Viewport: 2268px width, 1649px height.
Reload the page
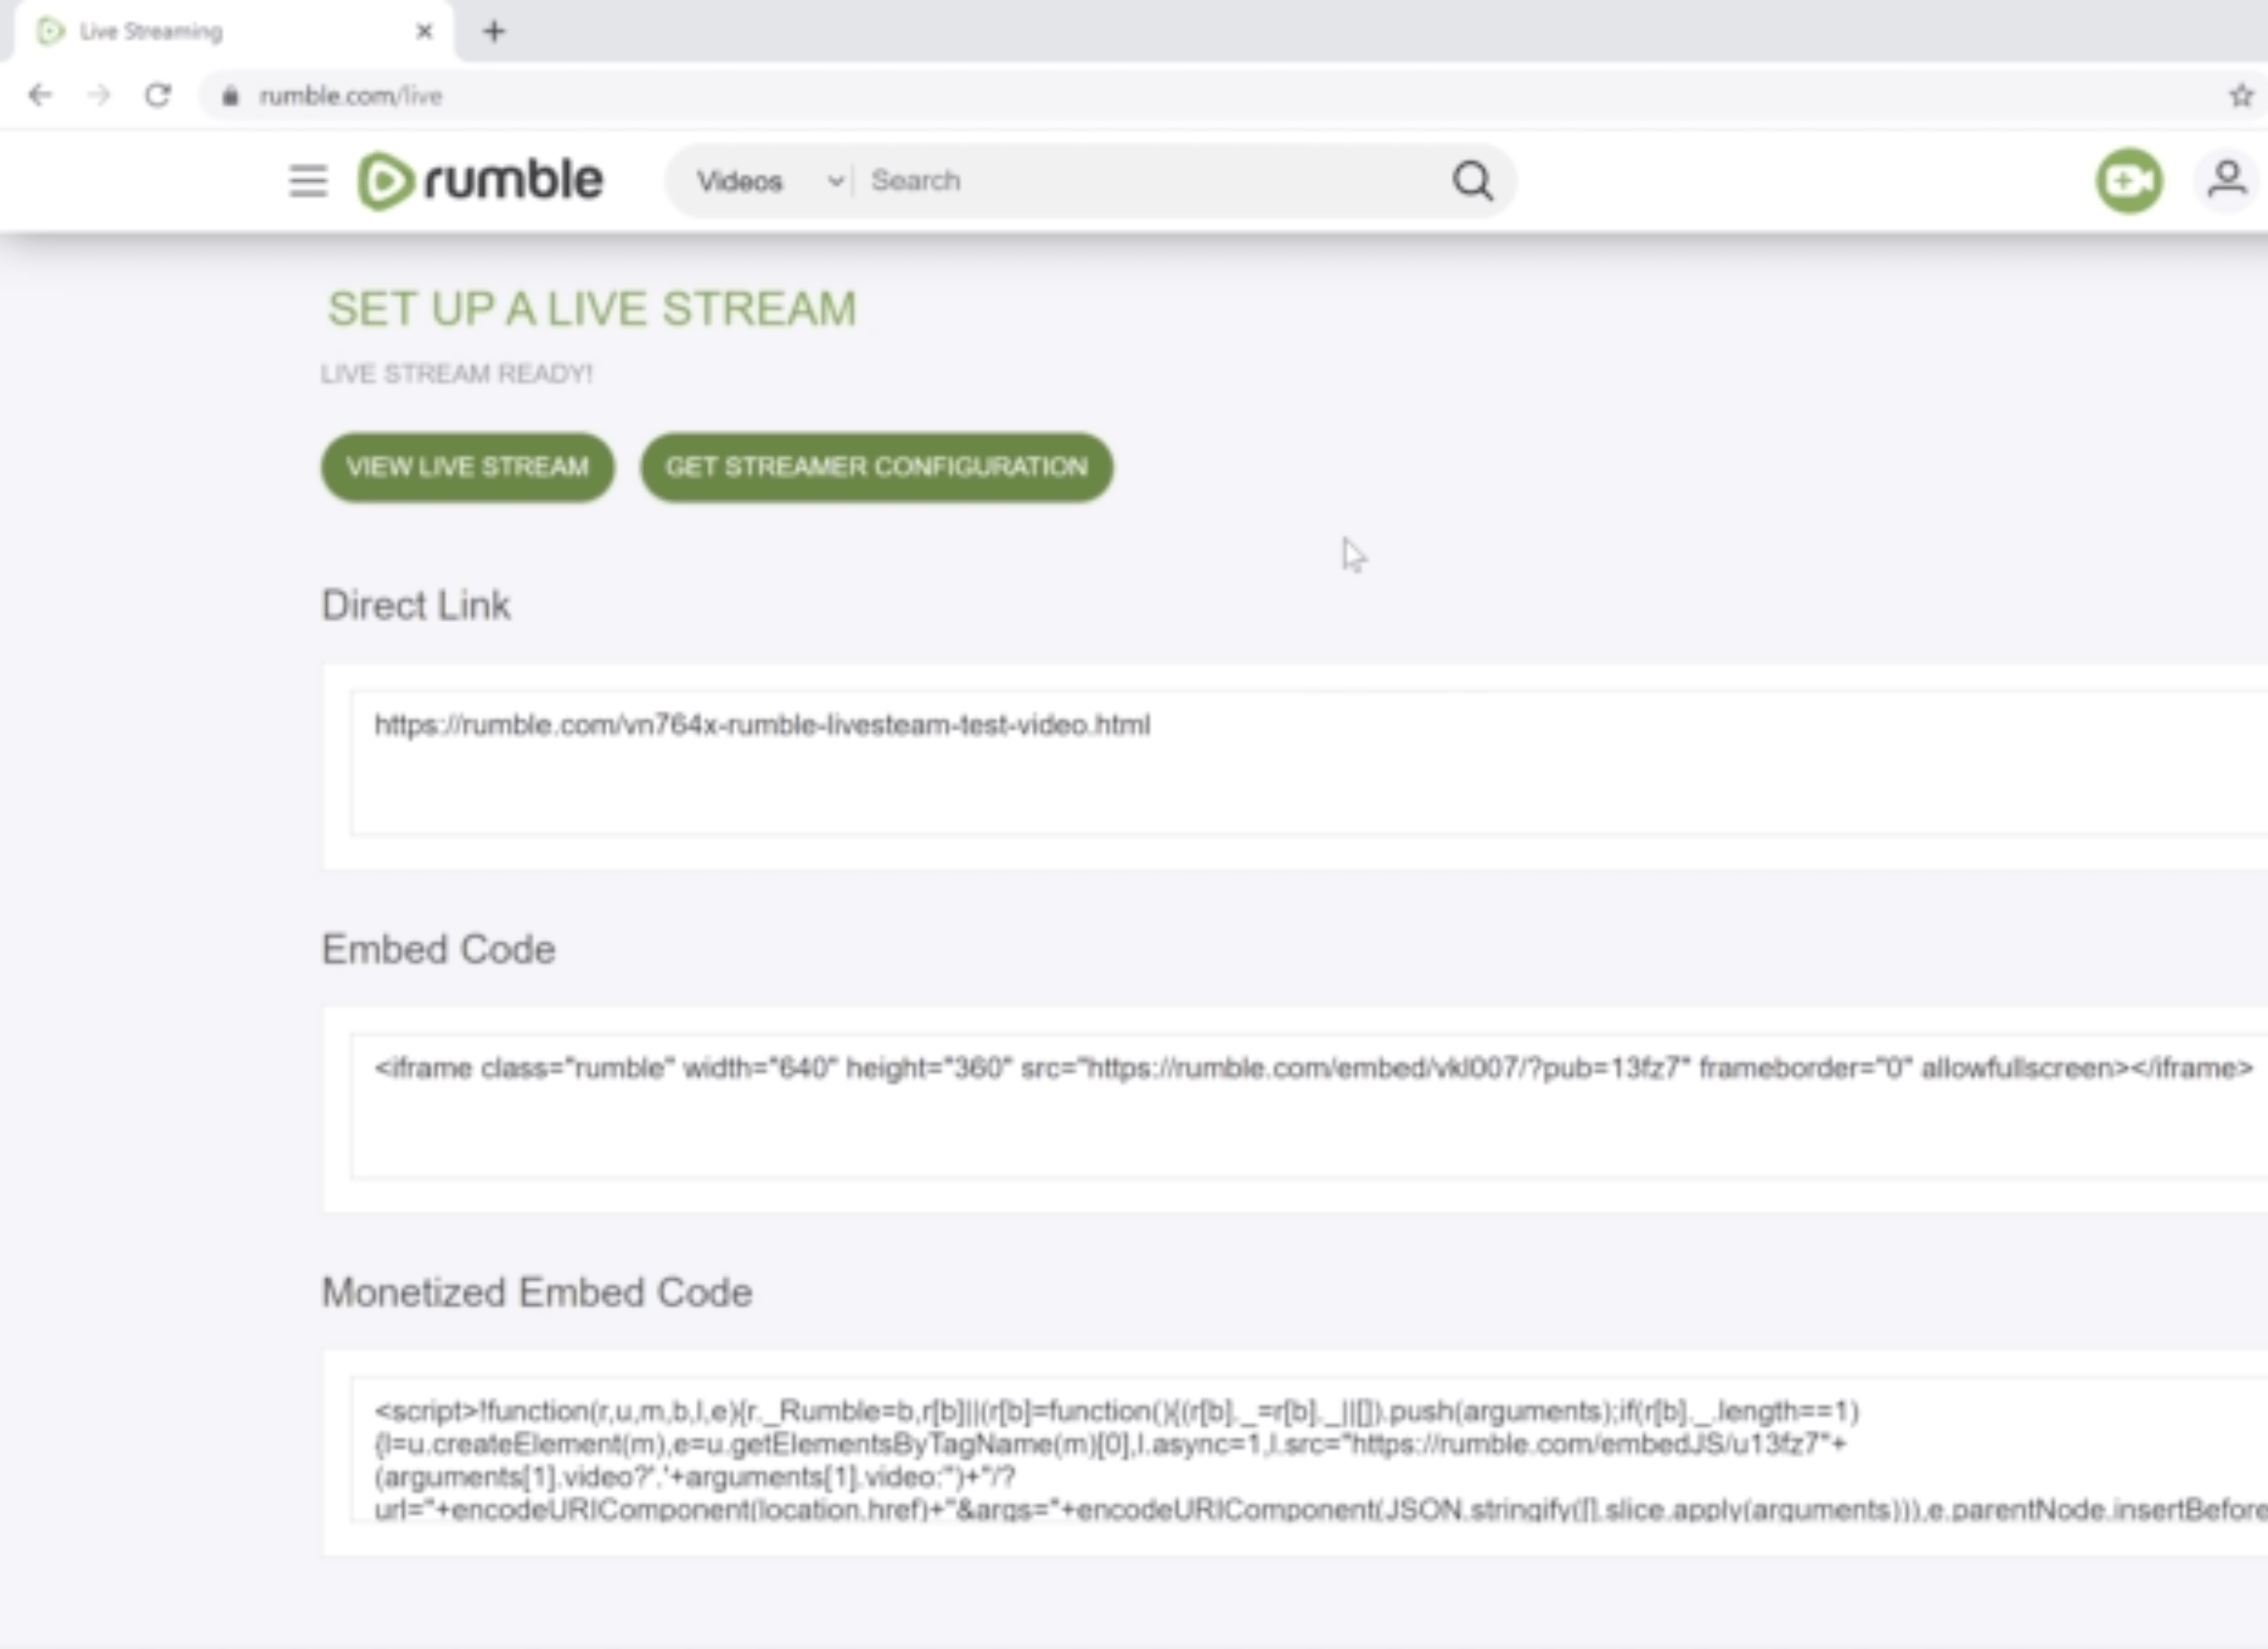[x=160, y=96]
